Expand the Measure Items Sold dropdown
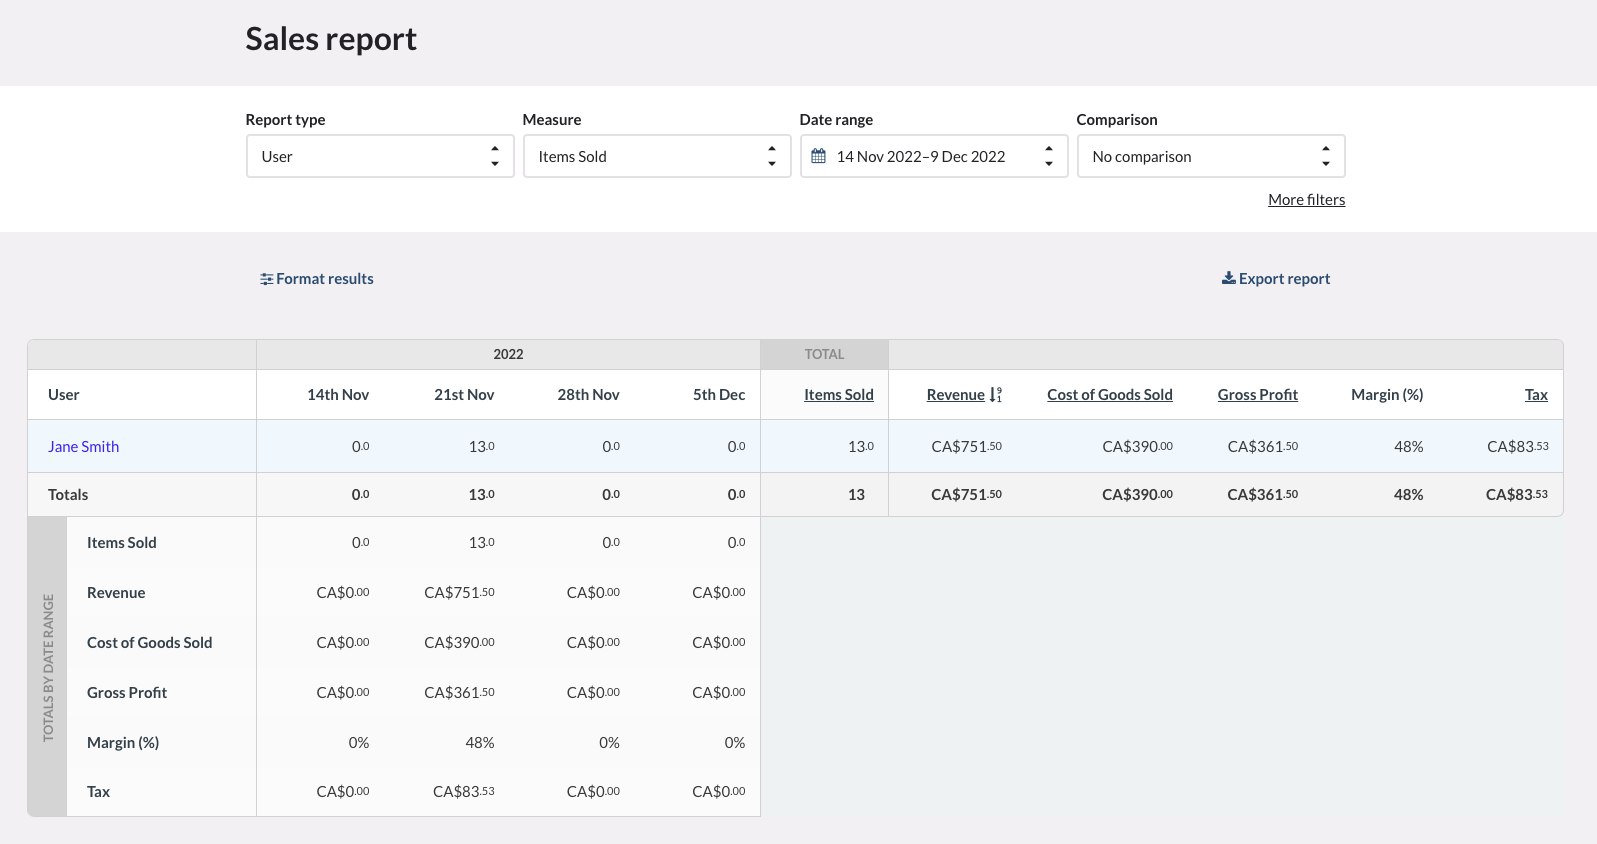The width and height of the screenshot is (1597, 844). click(x=656, y=156)
